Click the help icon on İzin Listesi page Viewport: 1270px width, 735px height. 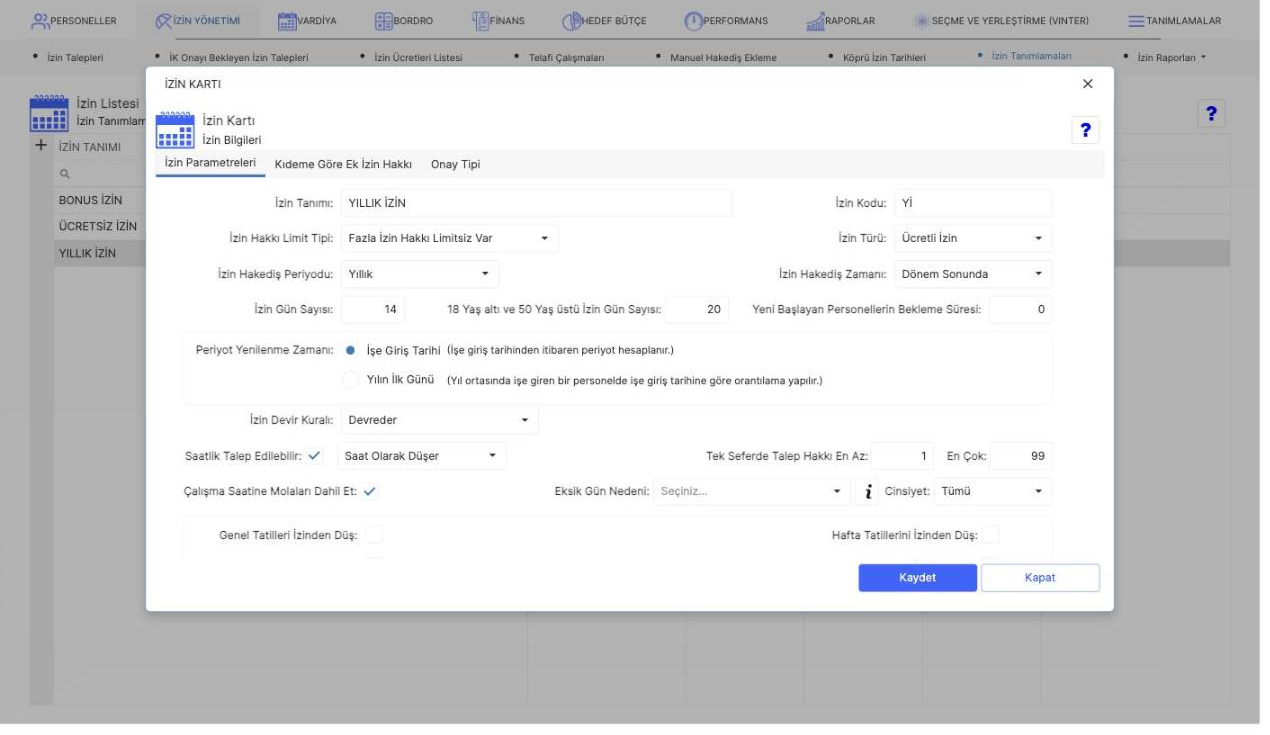pos(1212,113)
